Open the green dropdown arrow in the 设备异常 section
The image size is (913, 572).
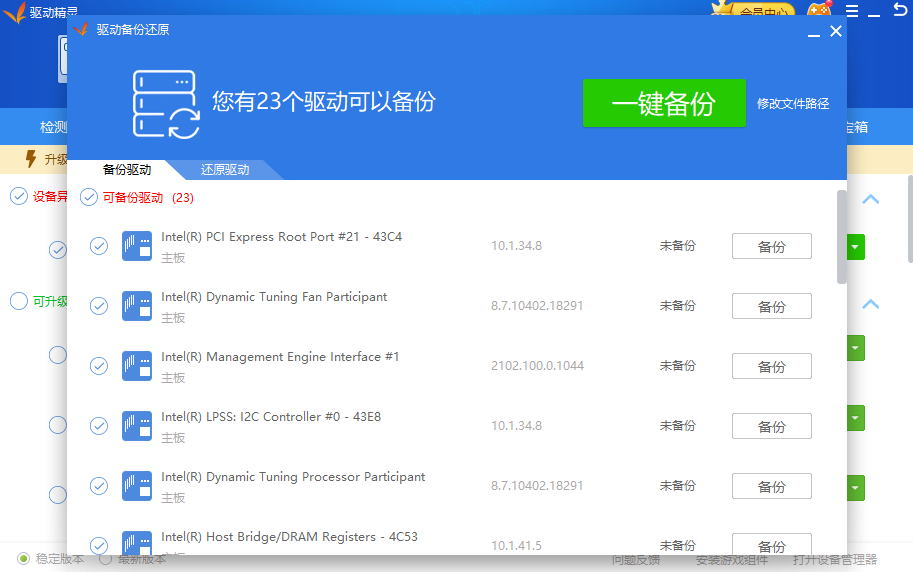(855, 247)
